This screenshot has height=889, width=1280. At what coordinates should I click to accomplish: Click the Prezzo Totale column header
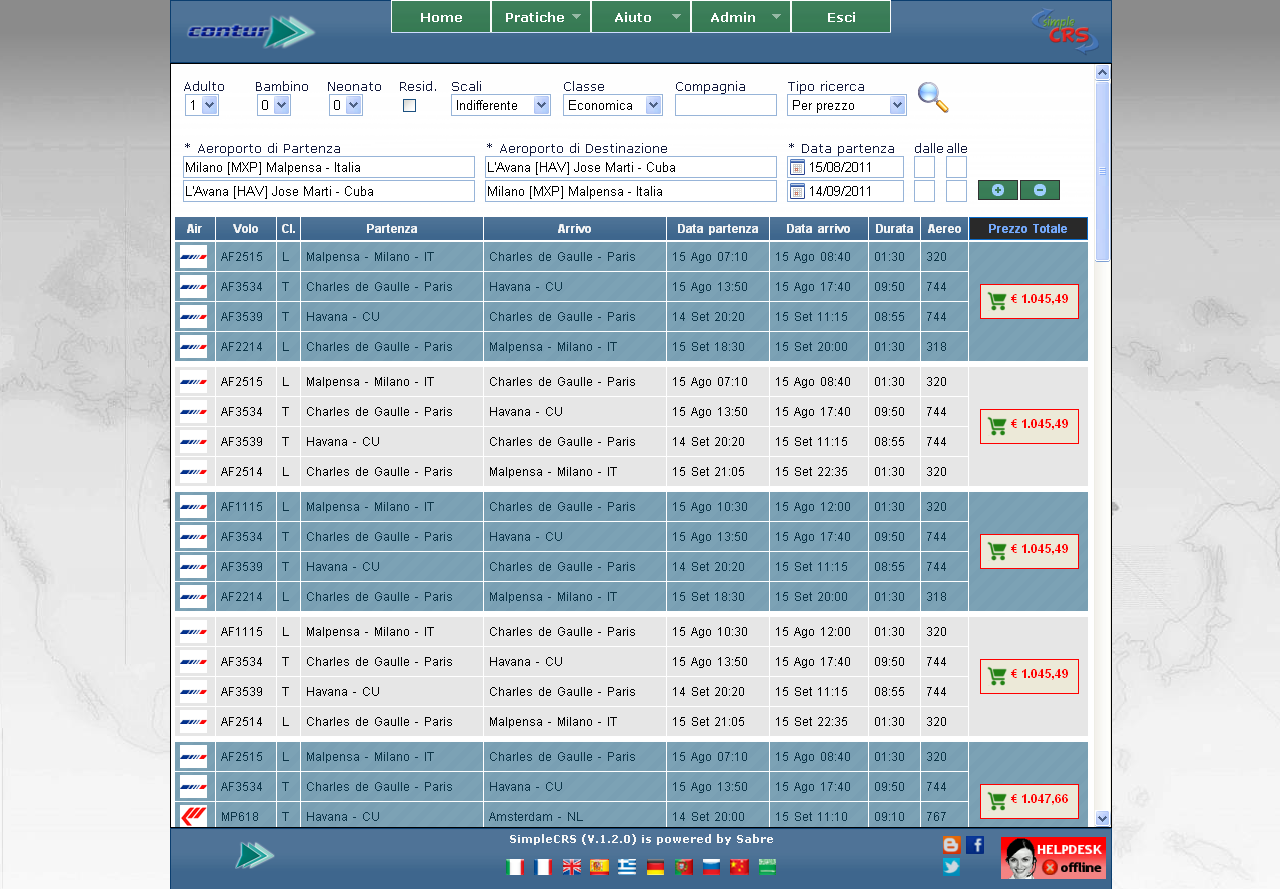click(1028, 229)
